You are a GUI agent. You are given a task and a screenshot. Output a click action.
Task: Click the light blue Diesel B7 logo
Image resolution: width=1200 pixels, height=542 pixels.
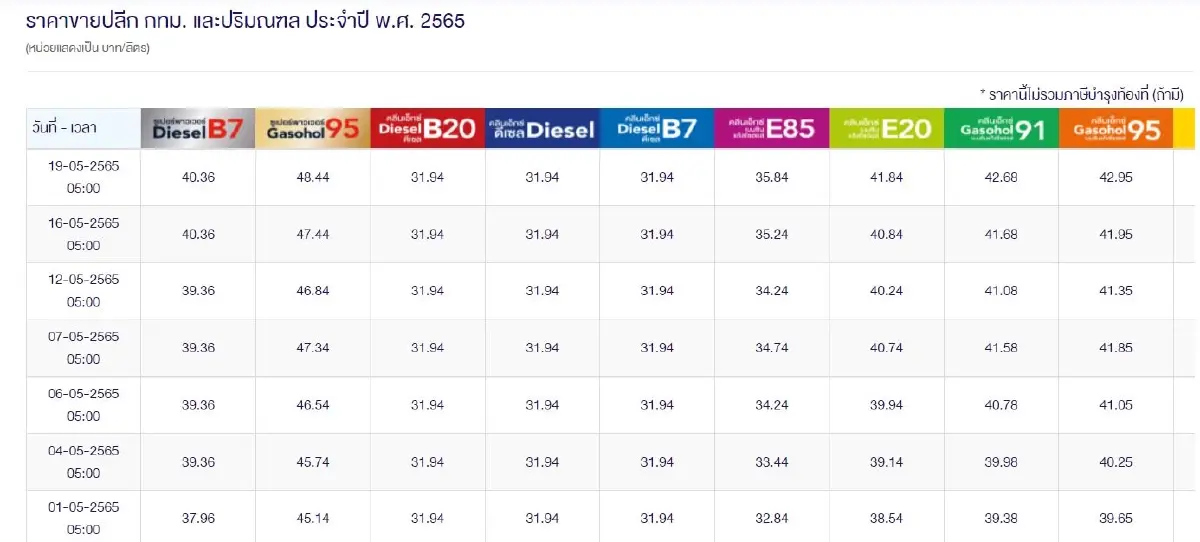(658, 128)
